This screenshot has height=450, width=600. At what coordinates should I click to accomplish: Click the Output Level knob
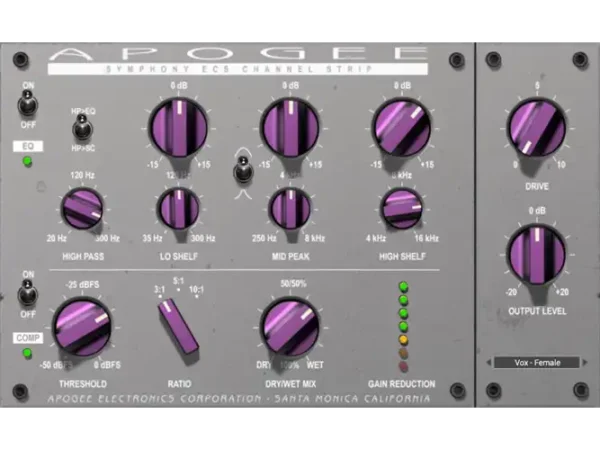536,255
